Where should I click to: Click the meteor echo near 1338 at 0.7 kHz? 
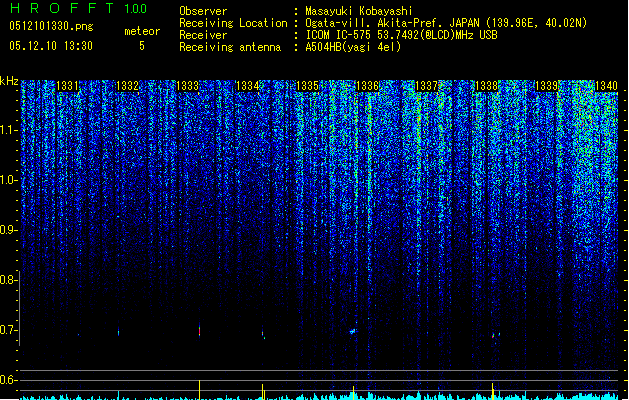point(494,335)
